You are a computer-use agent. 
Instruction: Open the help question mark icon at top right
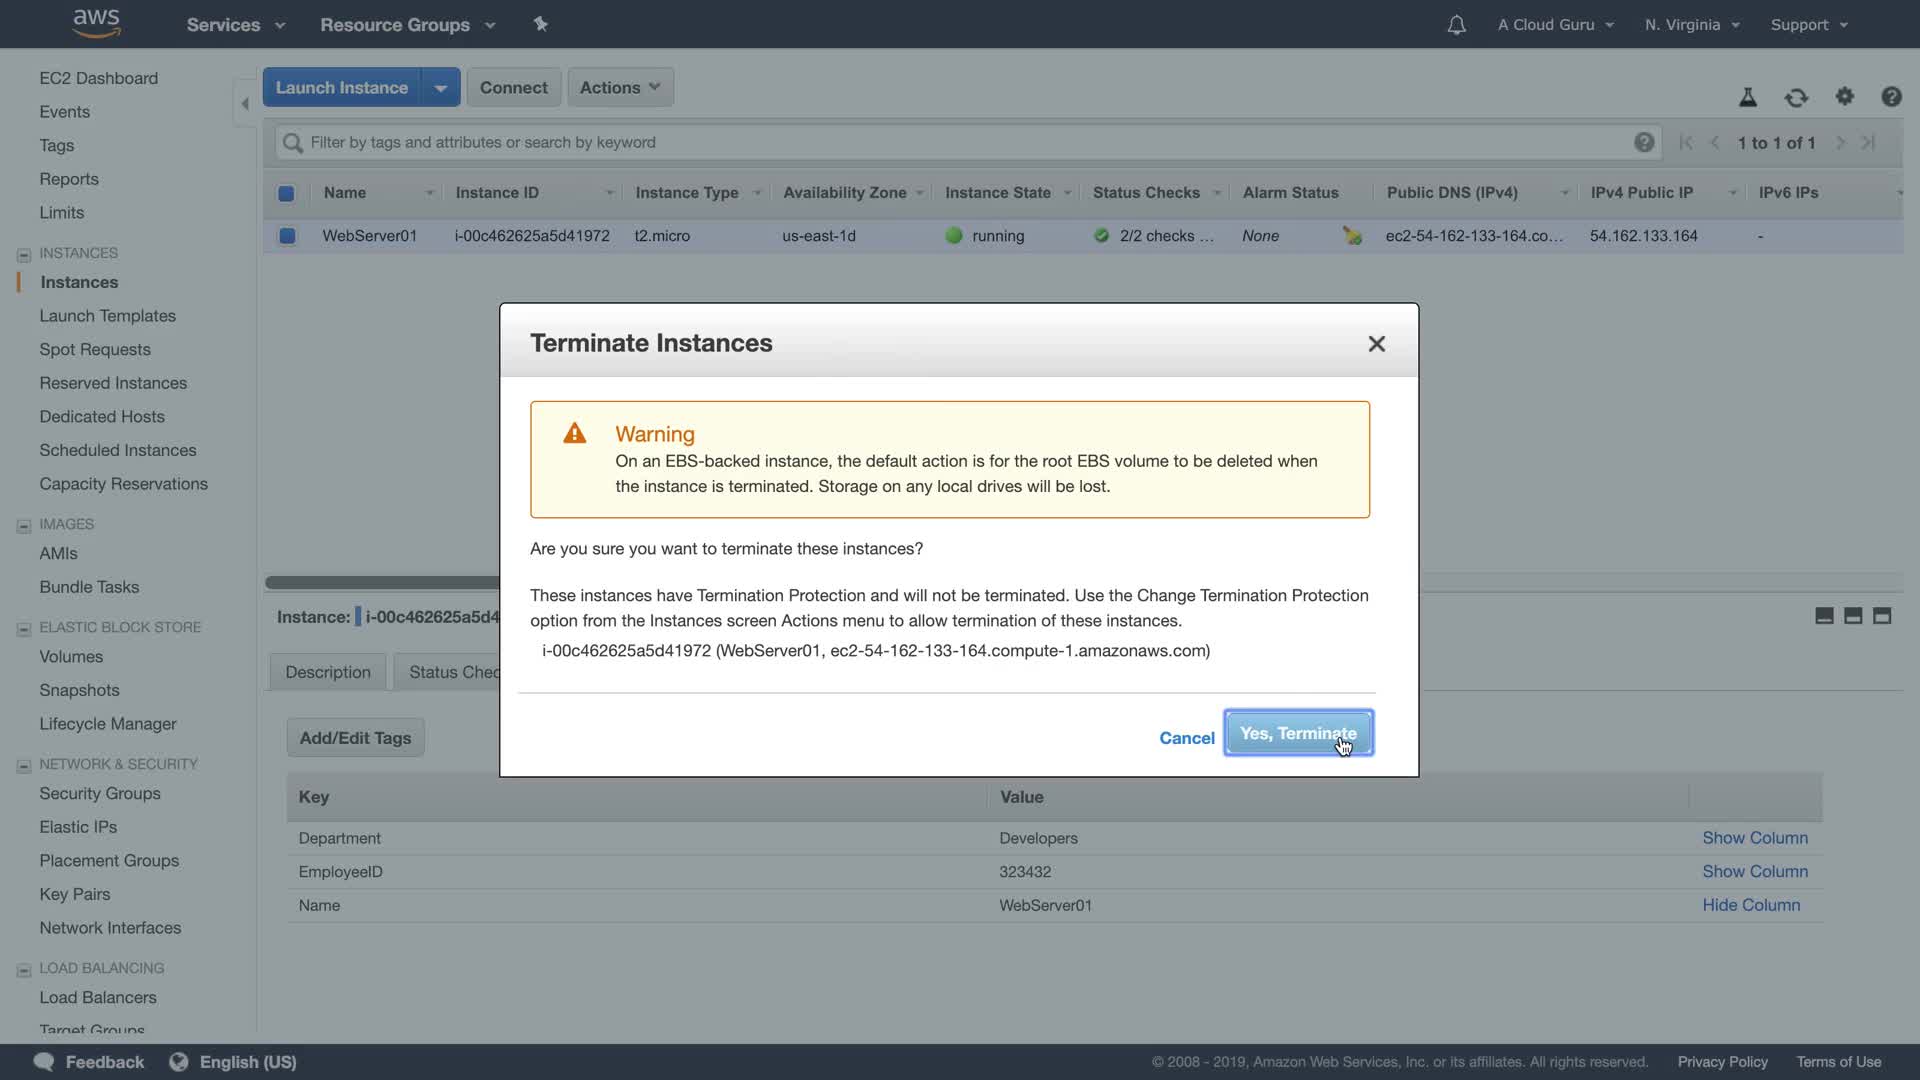tap(1890, 96)
